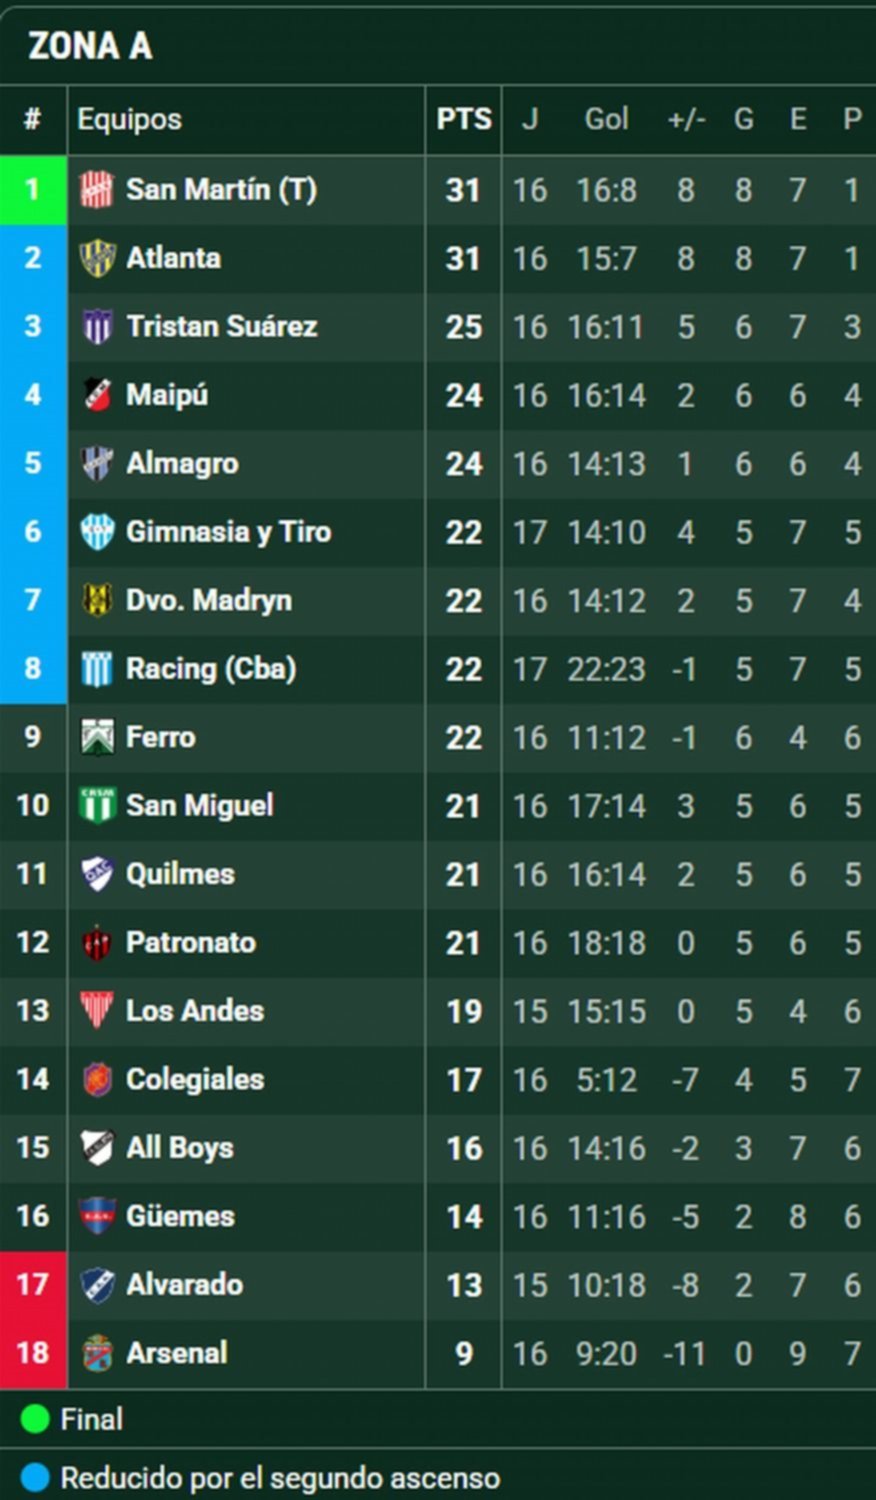Select the Colegiales team name

(195, 1079)
